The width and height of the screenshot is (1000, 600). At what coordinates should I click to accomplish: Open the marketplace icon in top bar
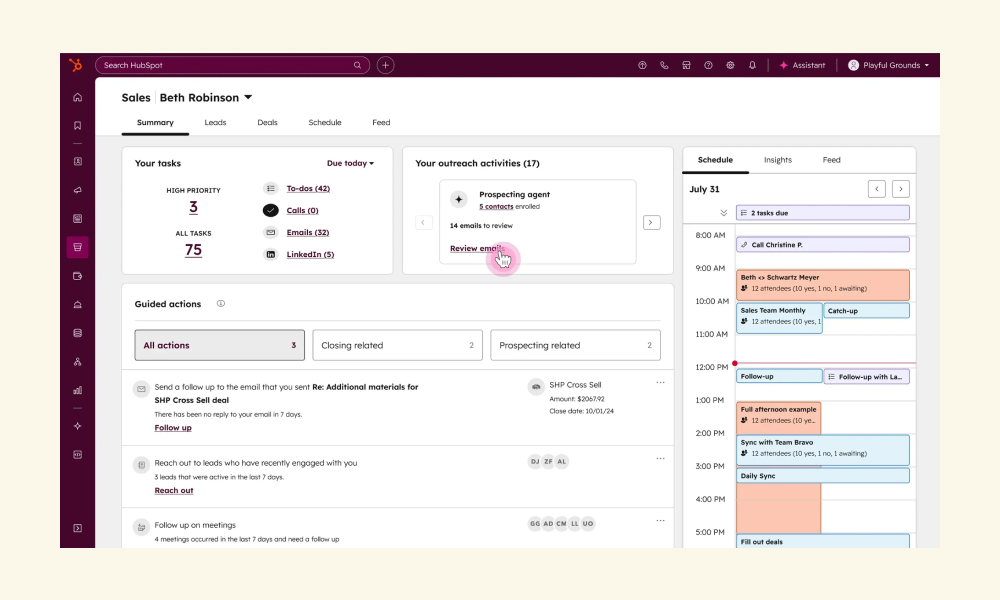coord(686,65)
